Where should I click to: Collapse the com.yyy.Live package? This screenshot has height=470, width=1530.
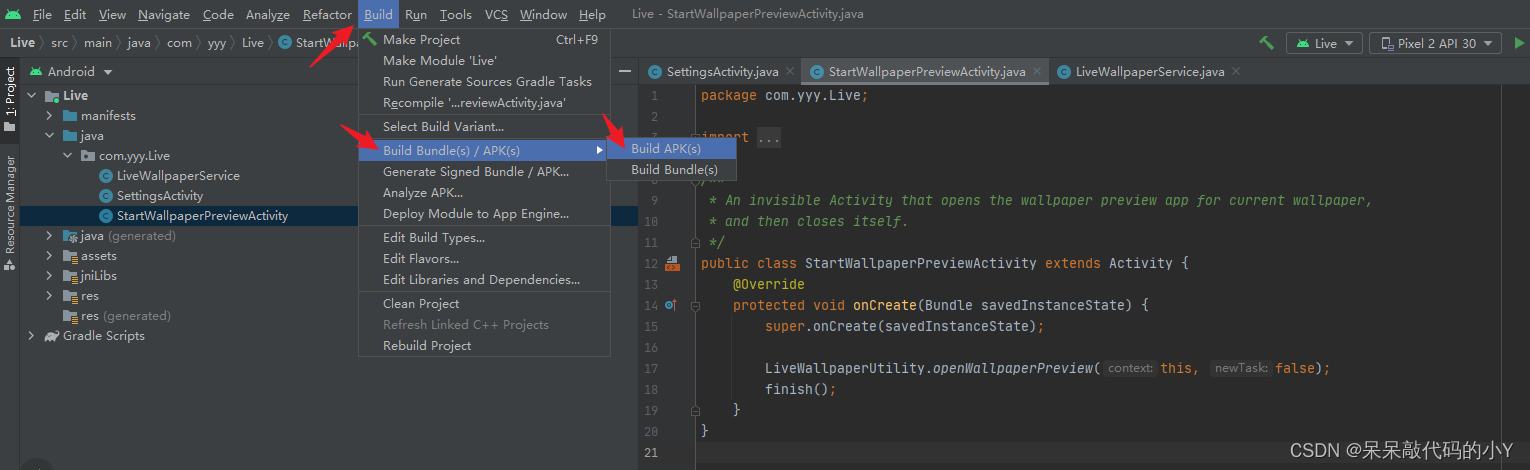(x=67, y=155)
